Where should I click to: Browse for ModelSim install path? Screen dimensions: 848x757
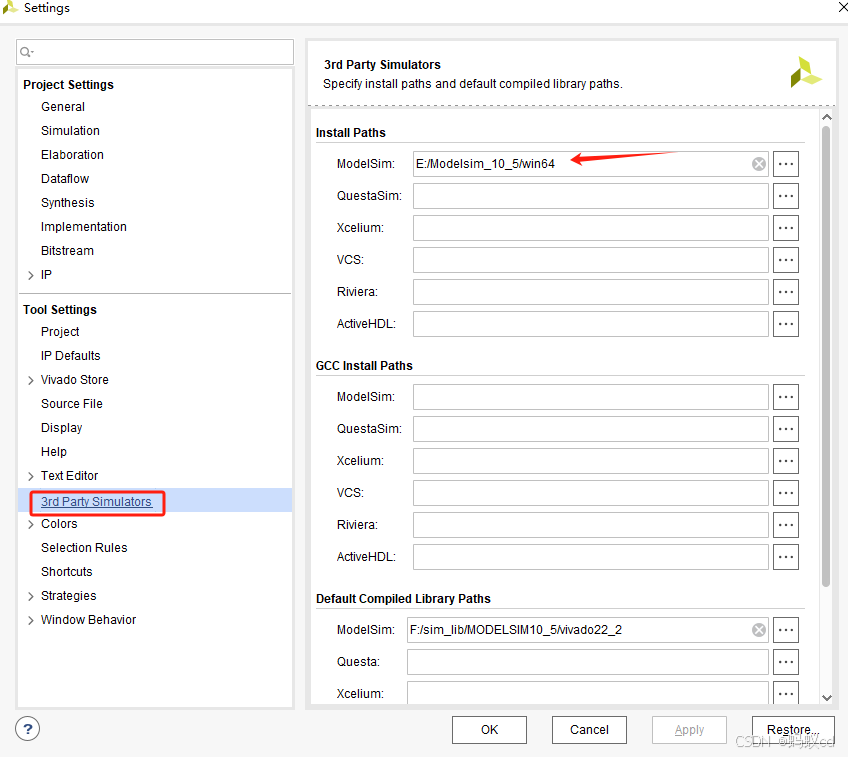click(x=785, y=164)
